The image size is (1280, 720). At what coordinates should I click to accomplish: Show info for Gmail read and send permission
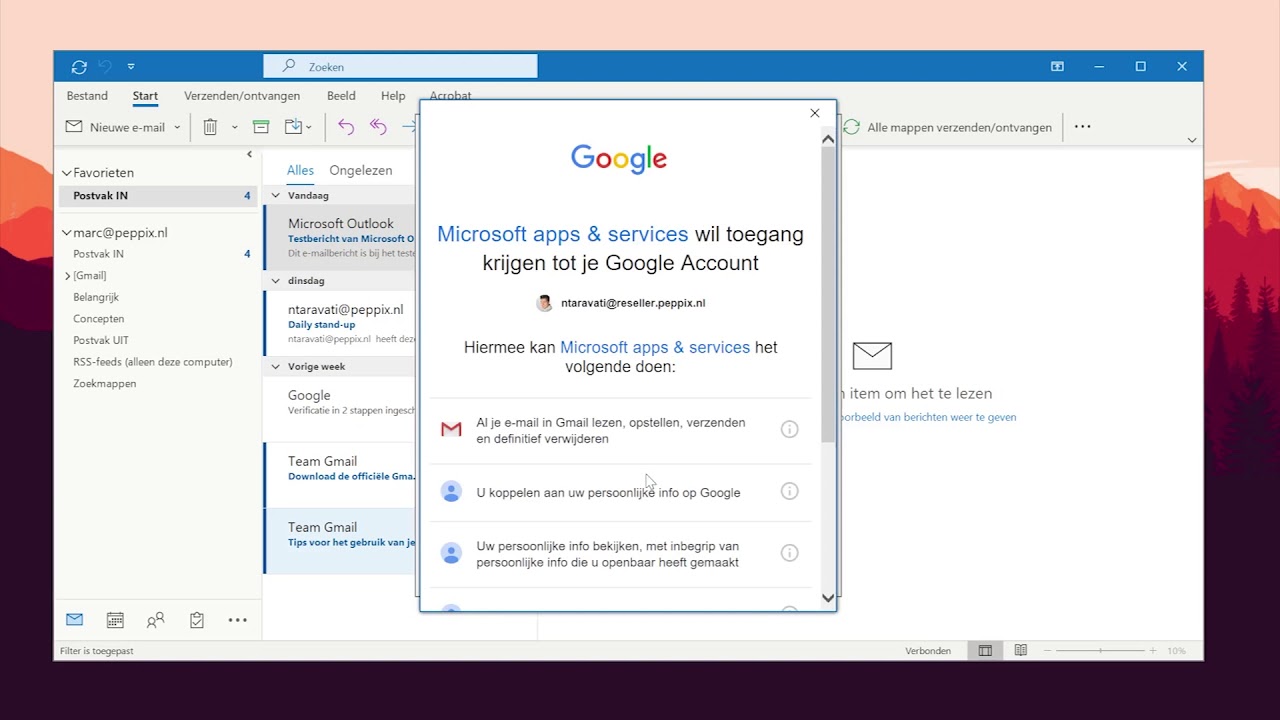[790, 430]
